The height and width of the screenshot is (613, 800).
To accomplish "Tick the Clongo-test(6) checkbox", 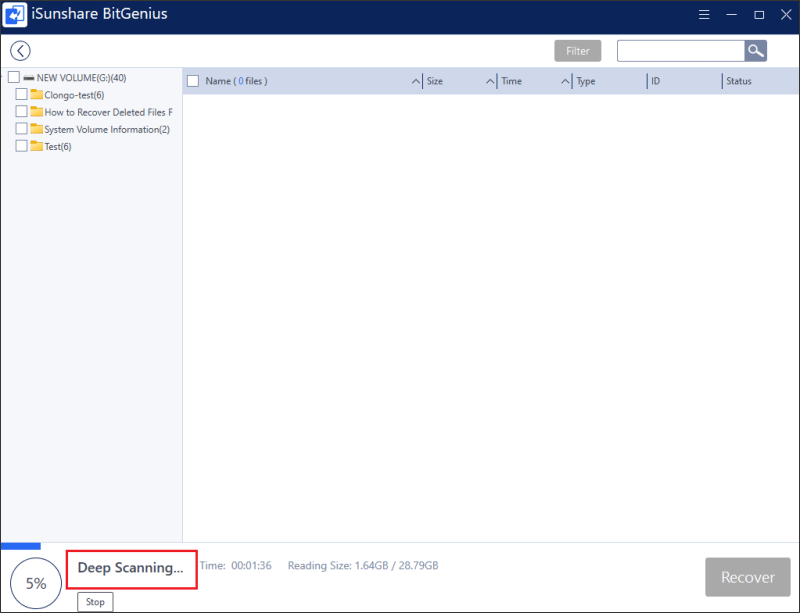I will [22, 95].
